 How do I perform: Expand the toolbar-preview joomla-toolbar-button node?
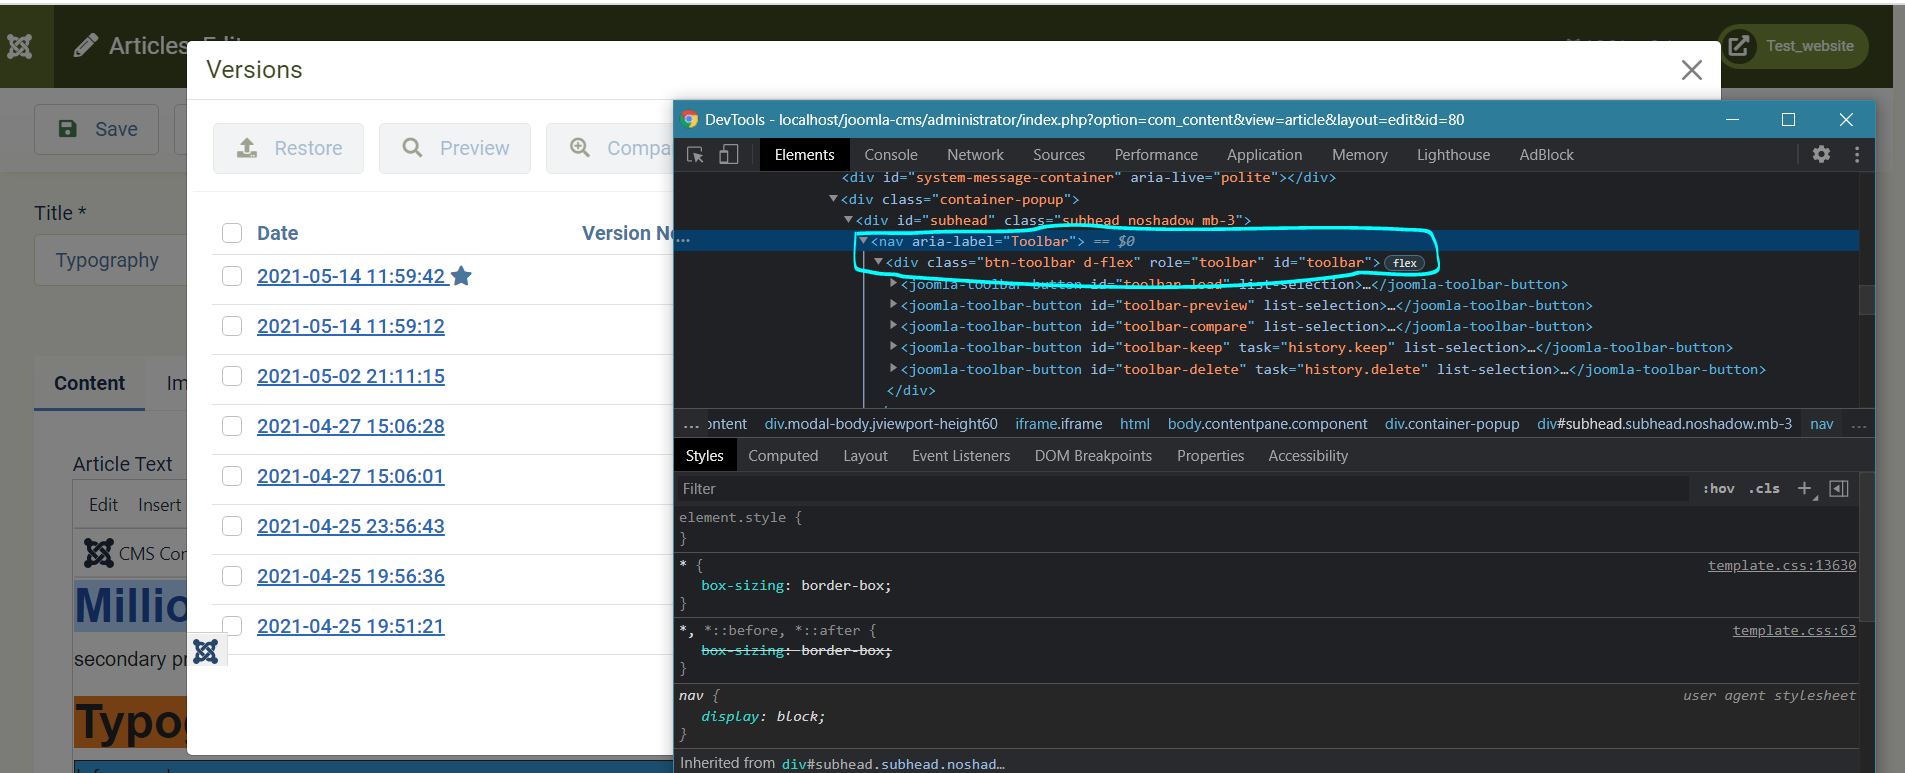894,305
